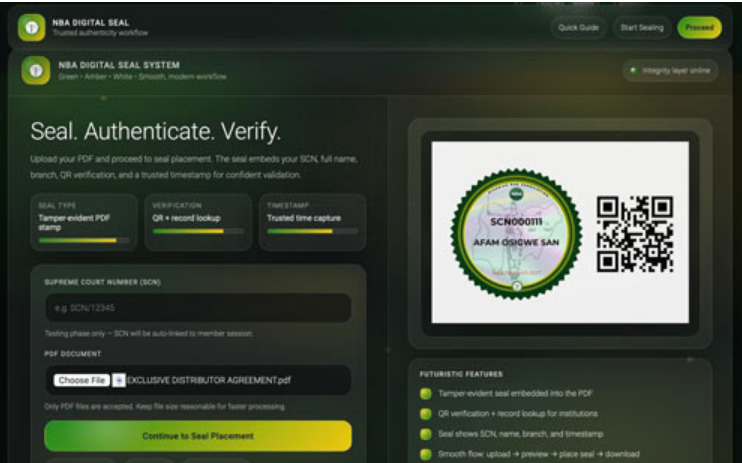Focus the Supreme Court Number input field
Viewport: 742px width, 463px height.
pos(197,308)
